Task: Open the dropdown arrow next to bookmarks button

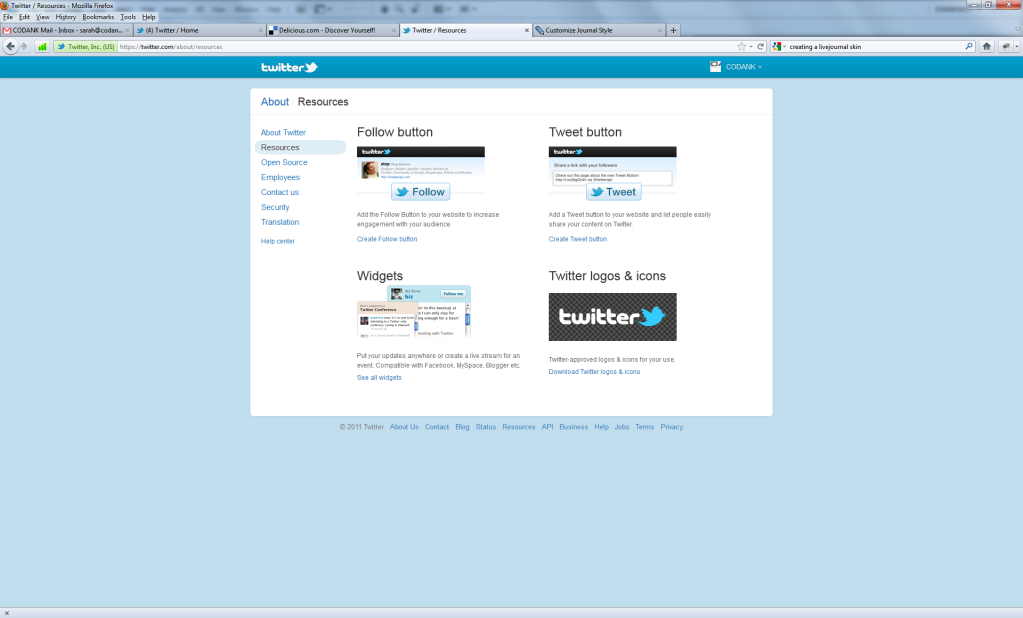Action: click(1016, 46)
